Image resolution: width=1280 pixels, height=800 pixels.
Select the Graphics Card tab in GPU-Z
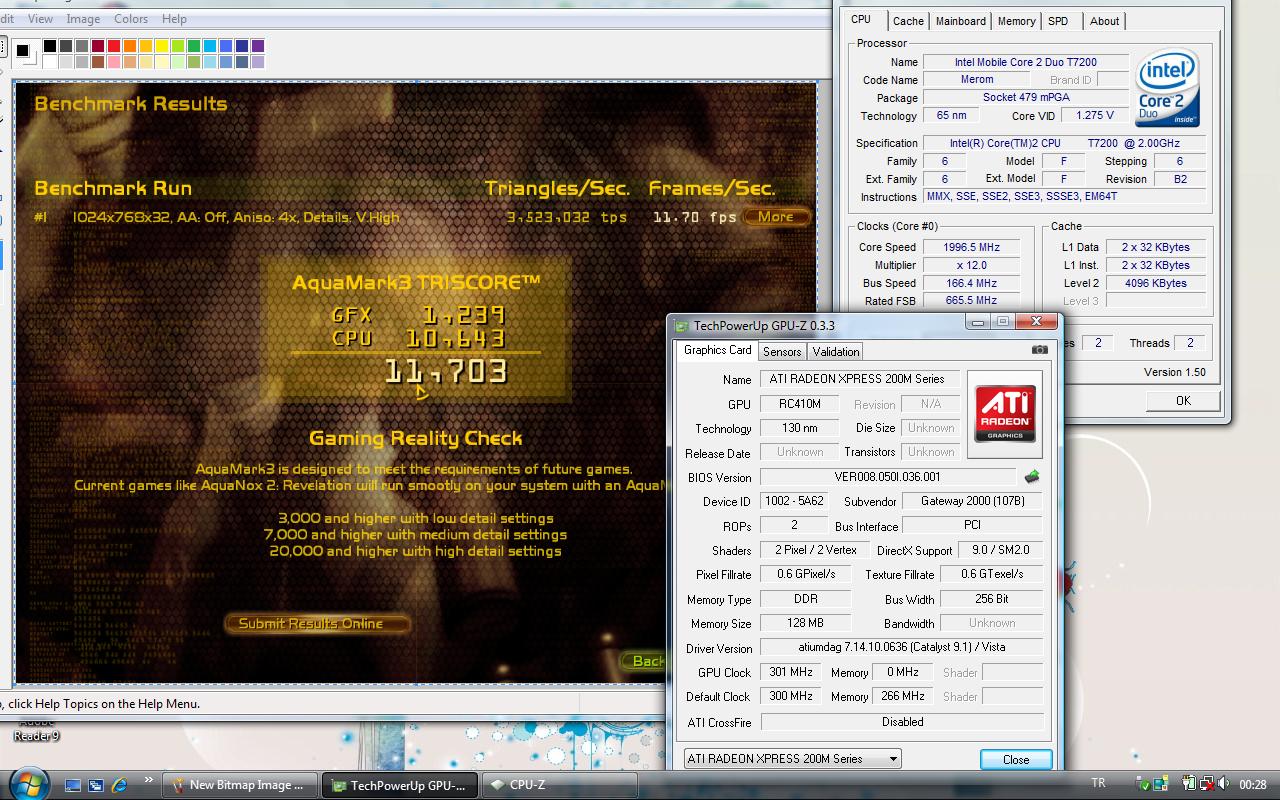pos(717,350)
